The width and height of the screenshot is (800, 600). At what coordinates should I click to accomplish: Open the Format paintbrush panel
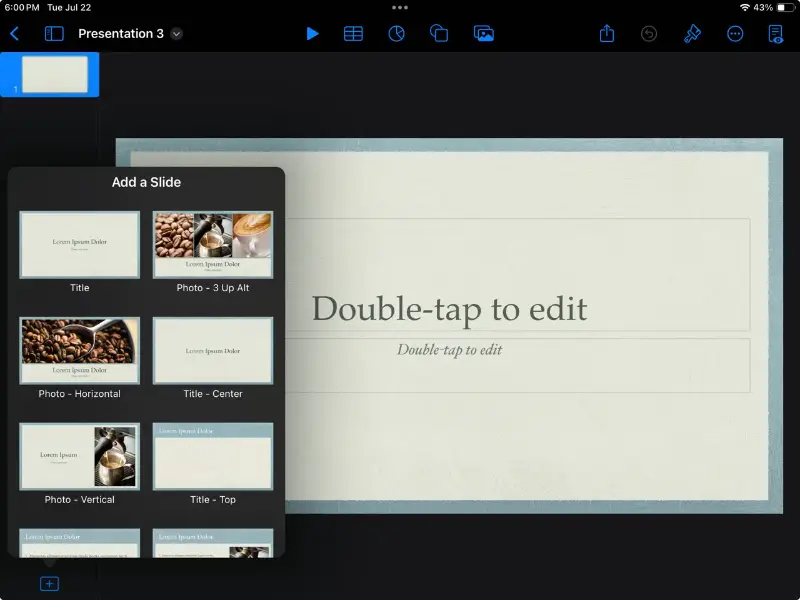[692, 34]
